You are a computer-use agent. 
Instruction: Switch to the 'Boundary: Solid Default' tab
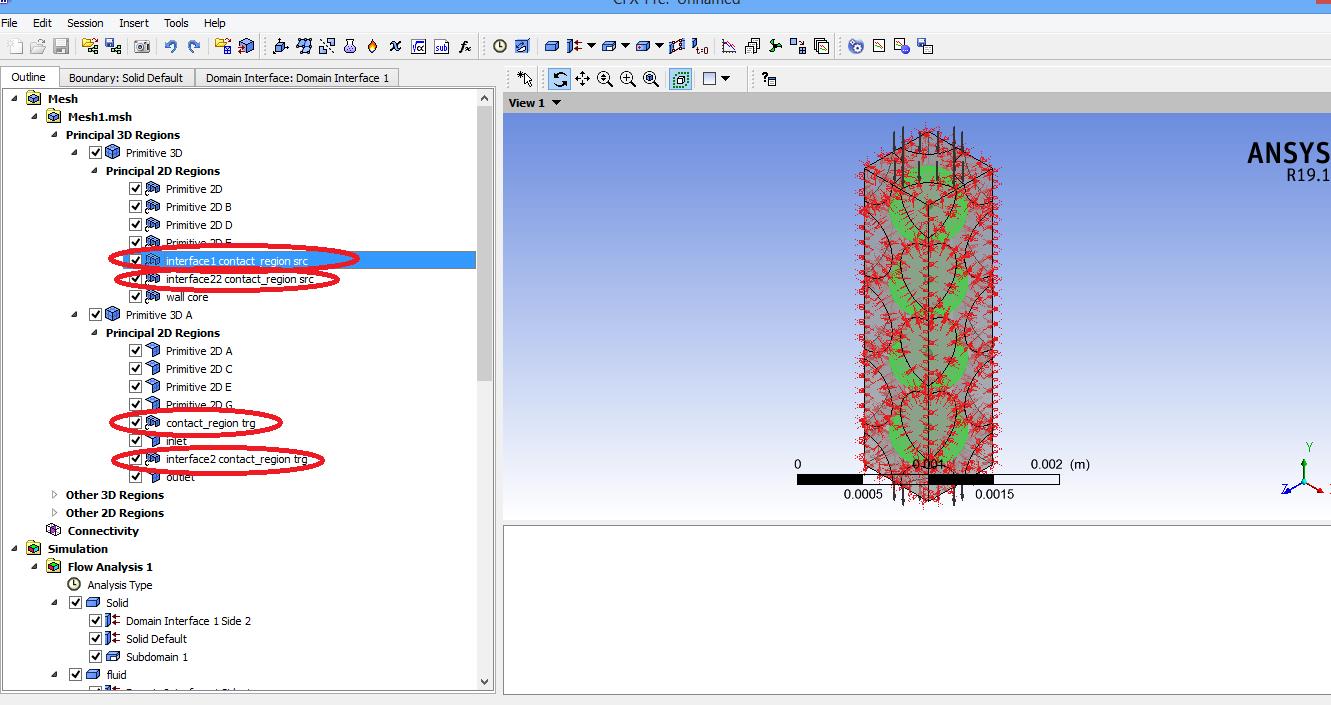point(127,76)
